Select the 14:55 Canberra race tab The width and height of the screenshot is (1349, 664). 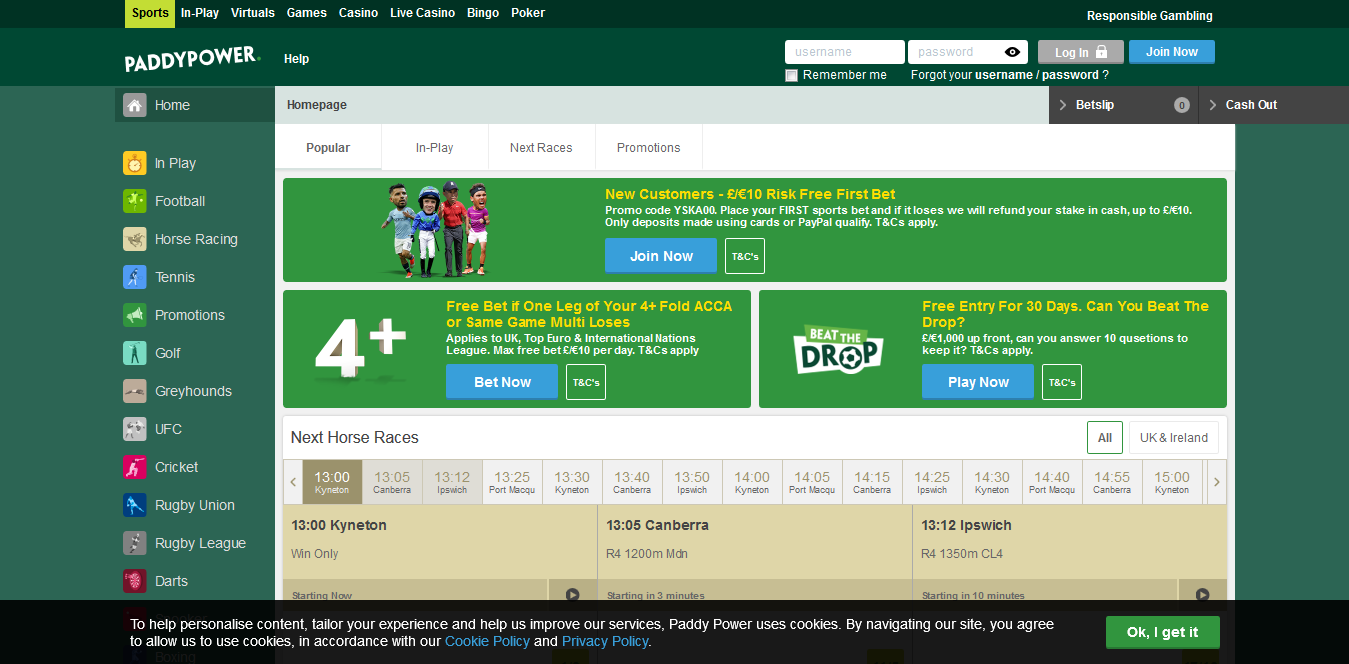(1112, 482)
